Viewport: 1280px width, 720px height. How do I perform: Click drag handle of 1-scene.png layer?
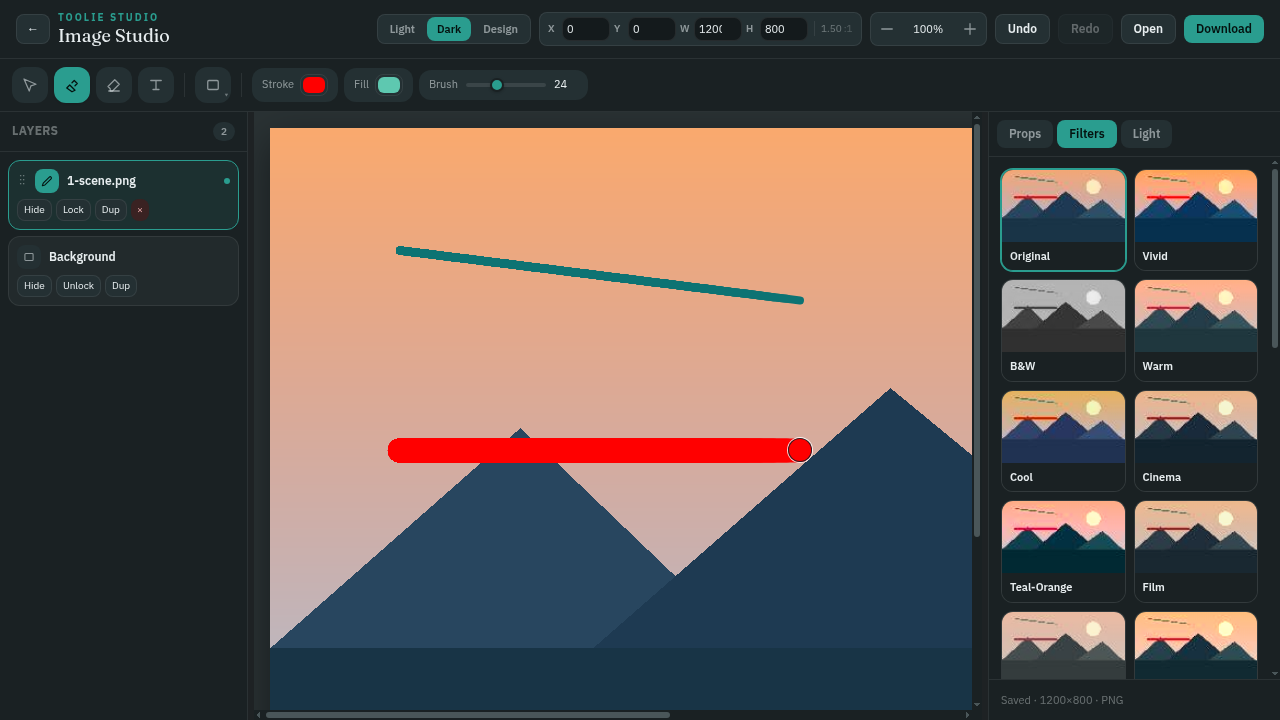(22, 181)
